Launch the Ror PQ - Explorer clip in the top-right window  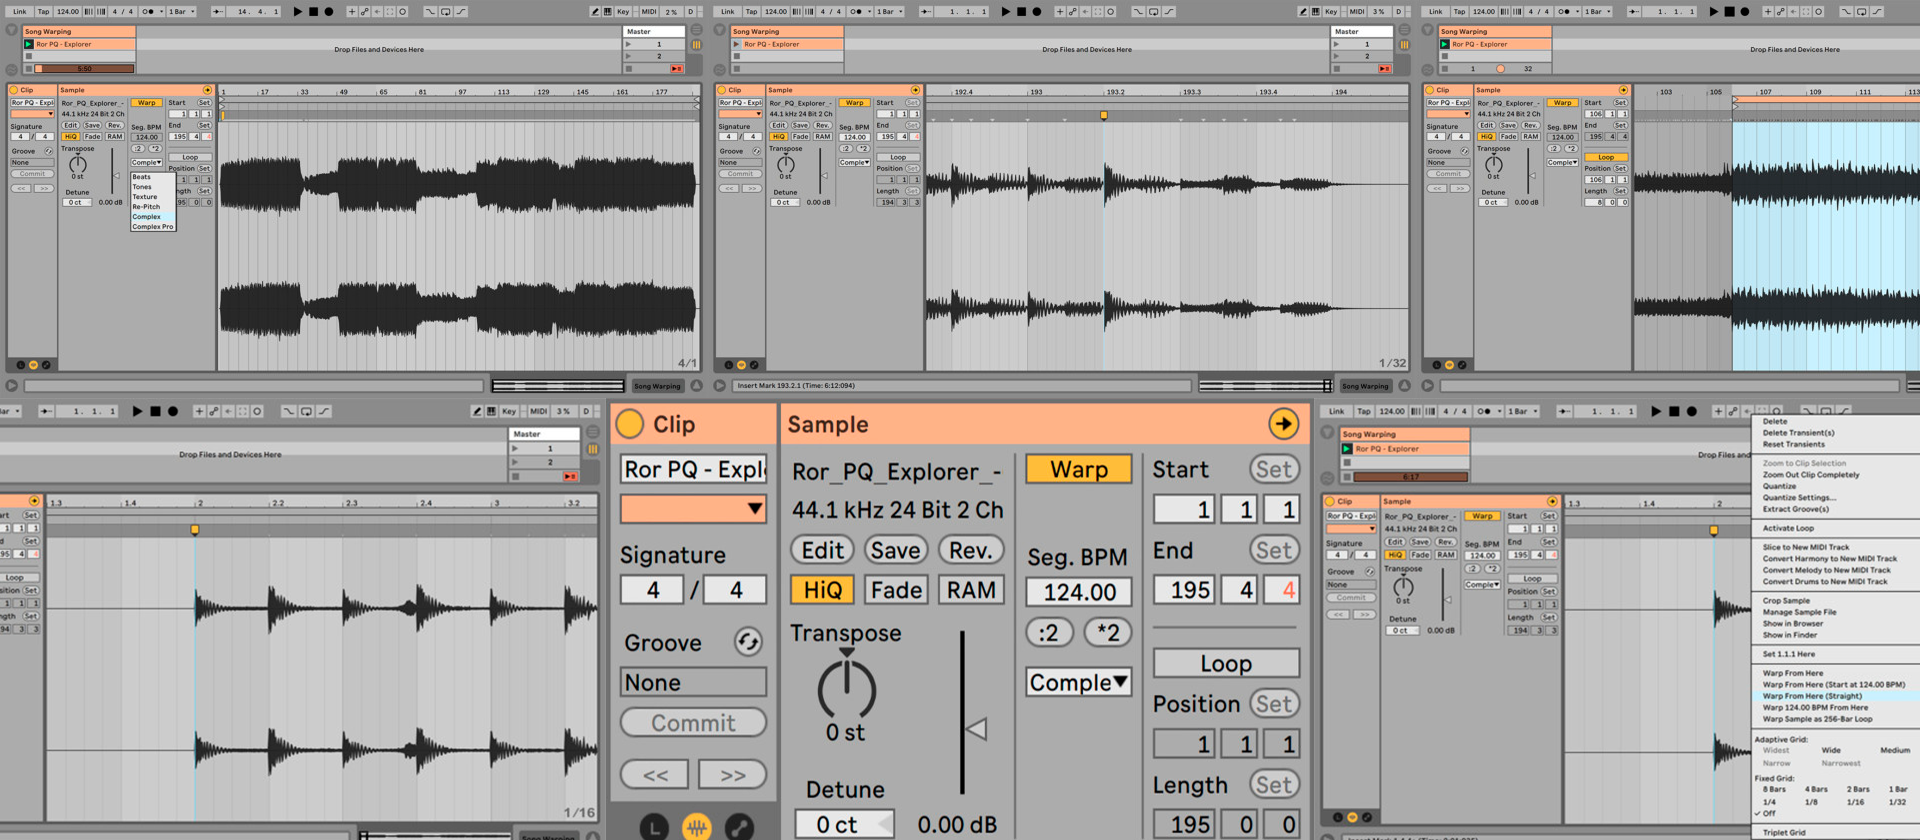1444,44
